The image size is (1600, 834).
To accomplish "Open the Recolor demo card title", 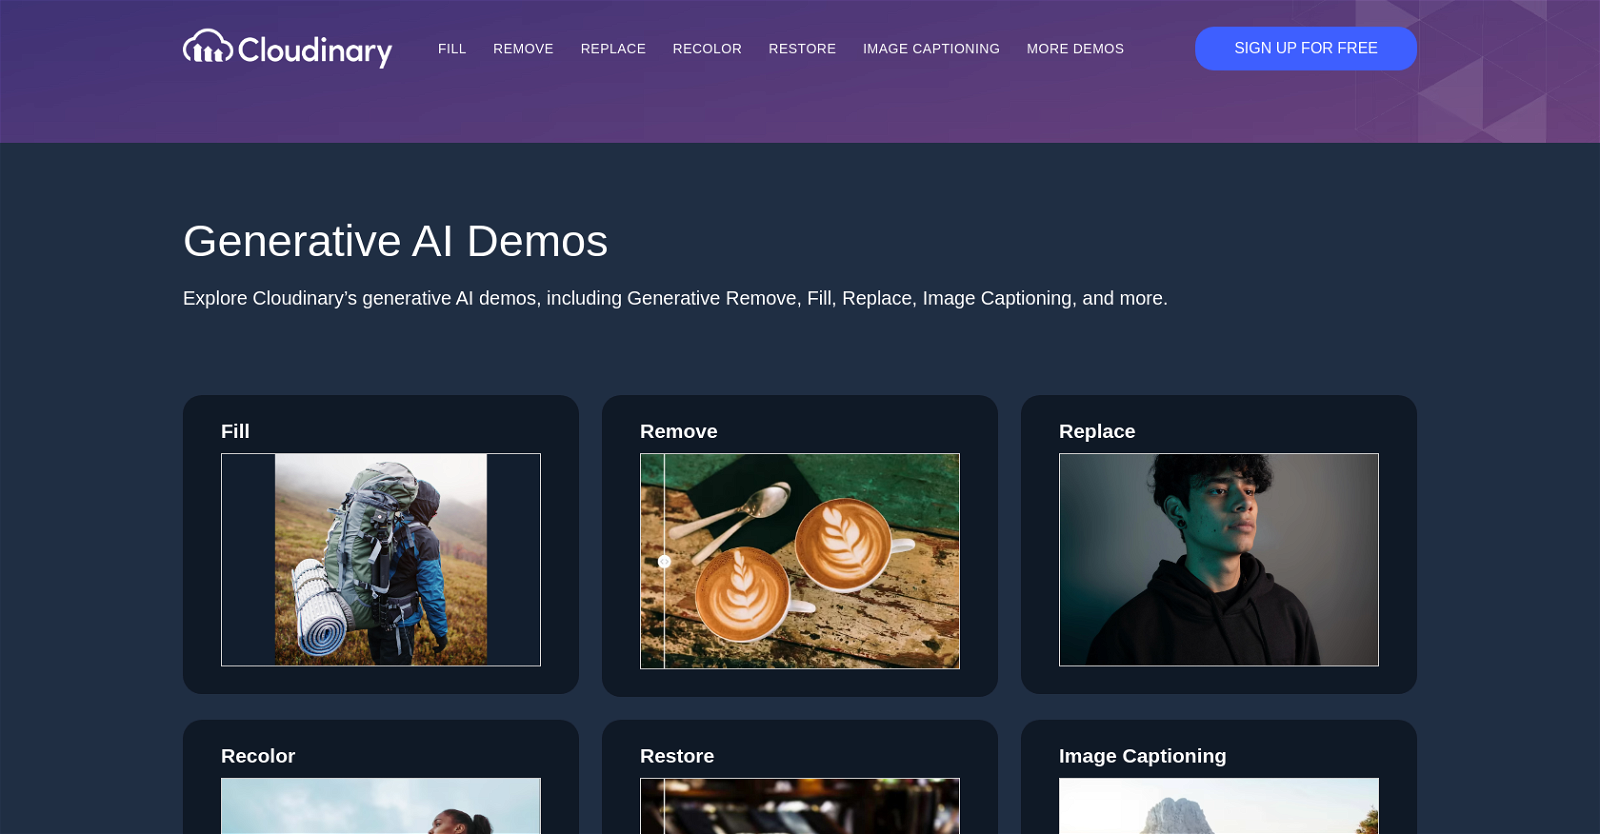I will (258, 756).
